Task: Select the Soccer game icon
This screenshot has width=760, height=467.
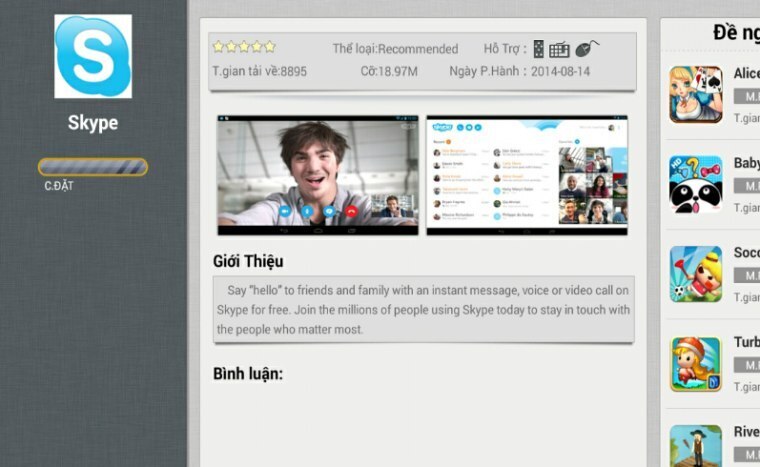Action: tap(696, 274)
